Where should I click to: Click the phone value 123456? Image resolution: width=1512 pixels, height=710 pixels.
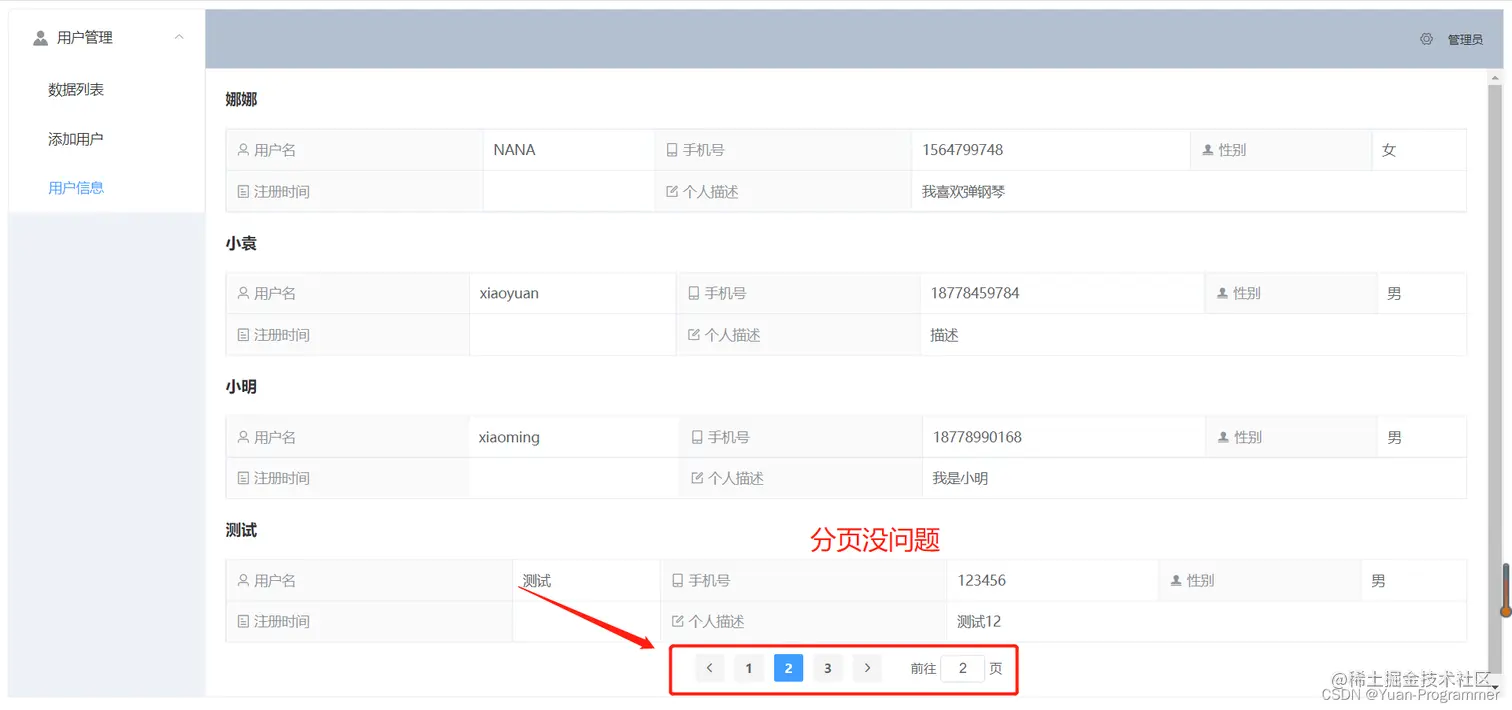coord(981,580)
